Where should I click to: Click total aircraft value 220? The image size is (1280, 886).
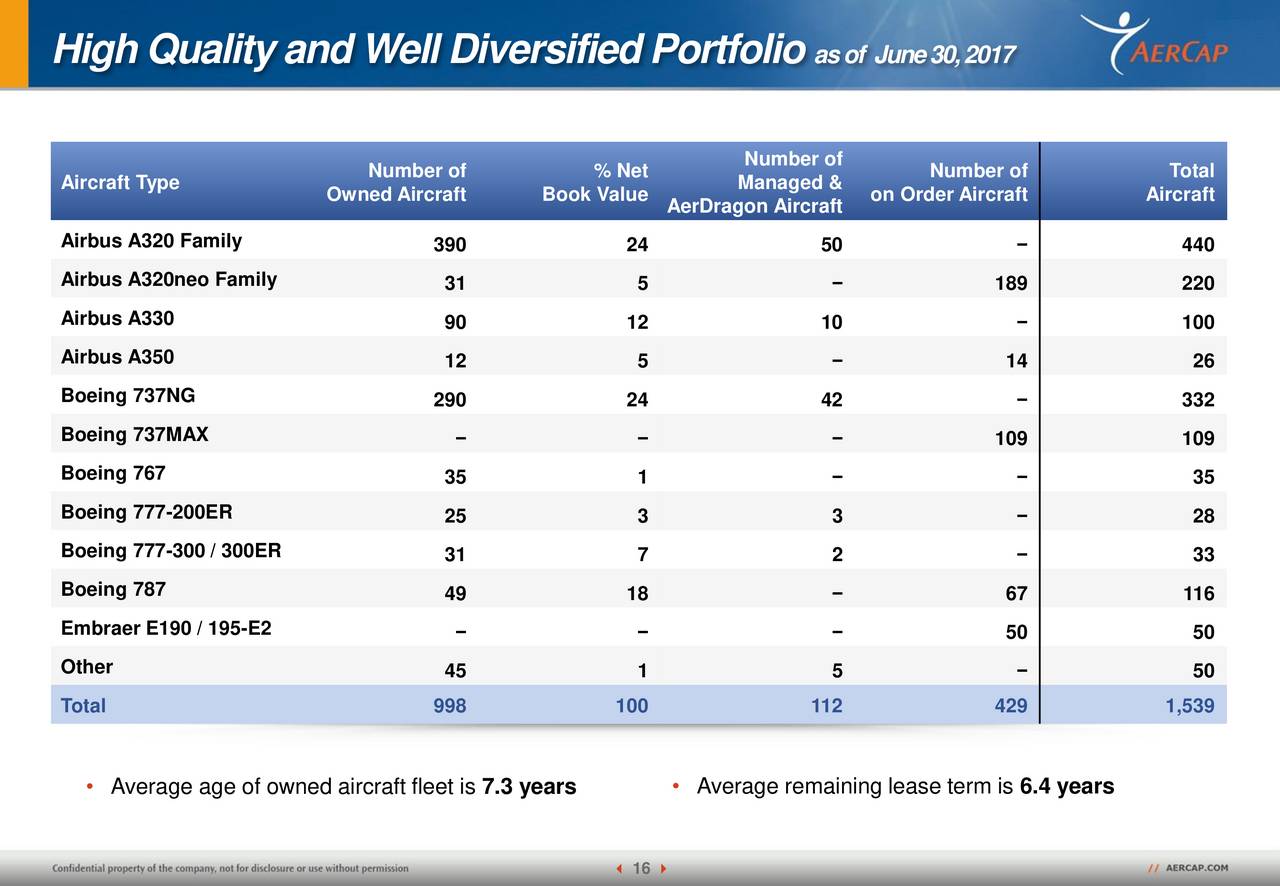[x=1197, y=284]
